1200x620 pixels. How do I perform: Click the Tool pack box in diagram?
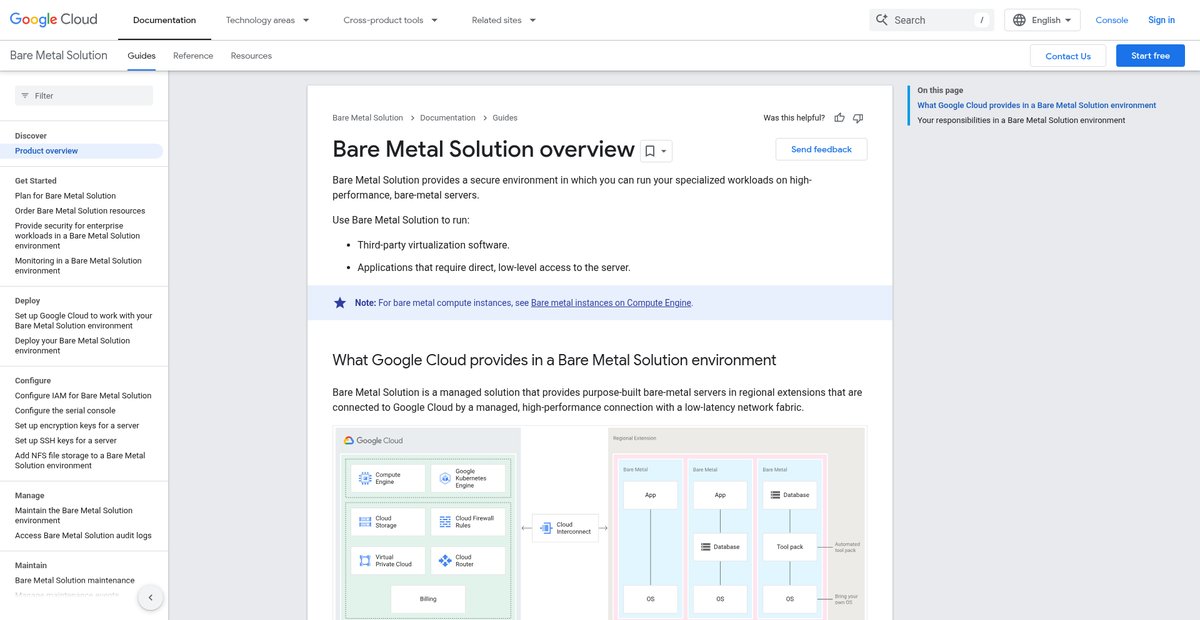(789, 547)
